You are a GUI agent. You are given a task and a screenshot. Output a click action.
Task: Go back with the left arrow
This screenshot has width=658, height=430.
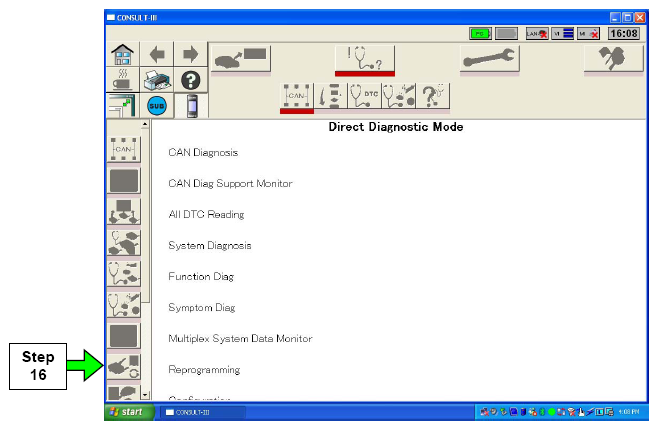click(x=158, y=54)
